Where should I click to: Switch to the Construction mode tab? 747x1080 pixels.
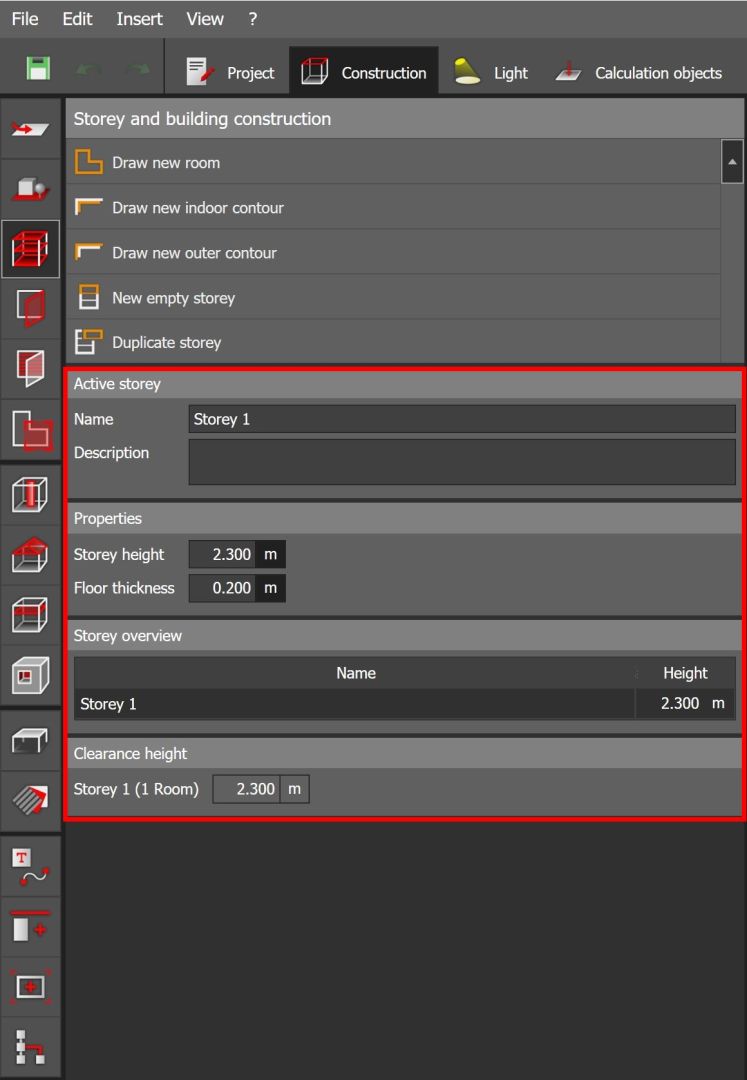364,71
